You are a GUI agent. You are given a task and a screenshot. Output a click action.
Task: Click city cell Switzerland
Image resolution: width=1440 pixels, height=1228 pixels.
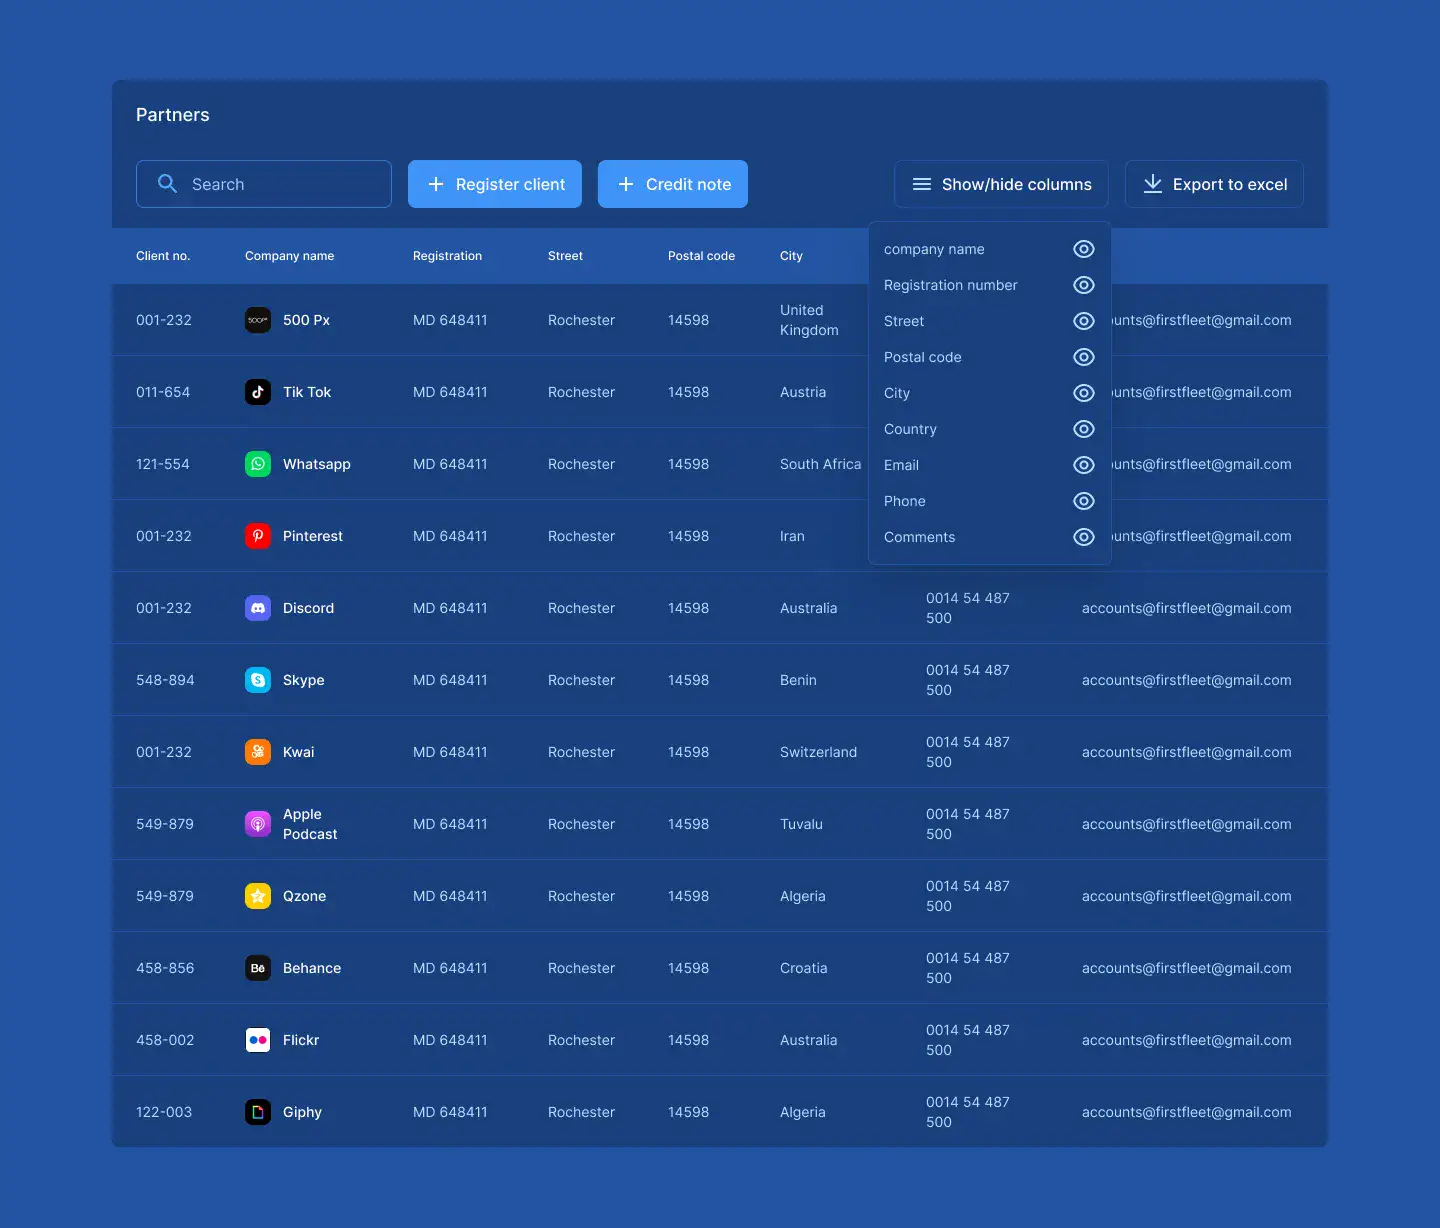(818, 752)
